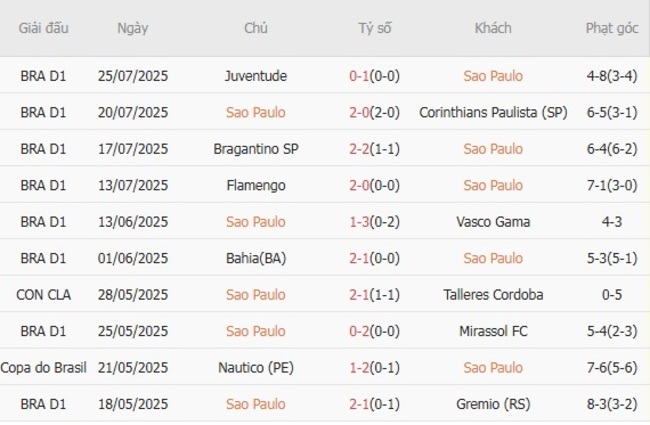Select Bragantino SP team name
The height and width of the screenshot is (425, 650).
256,149
